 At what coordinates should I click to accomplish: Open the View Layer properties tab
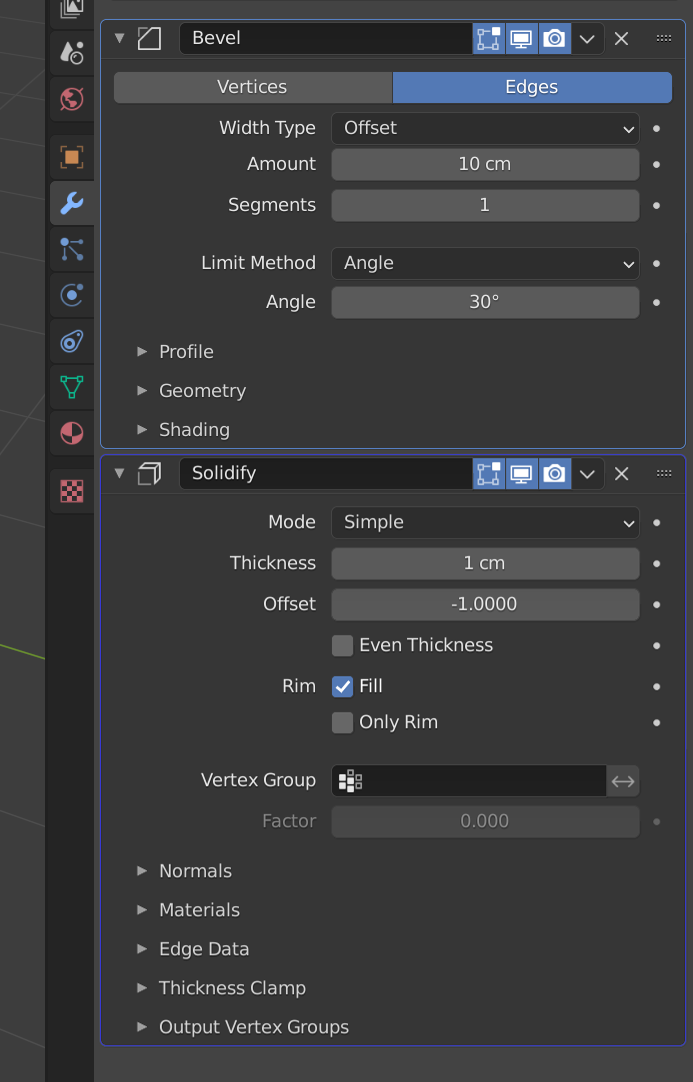[x=72, y=10]
